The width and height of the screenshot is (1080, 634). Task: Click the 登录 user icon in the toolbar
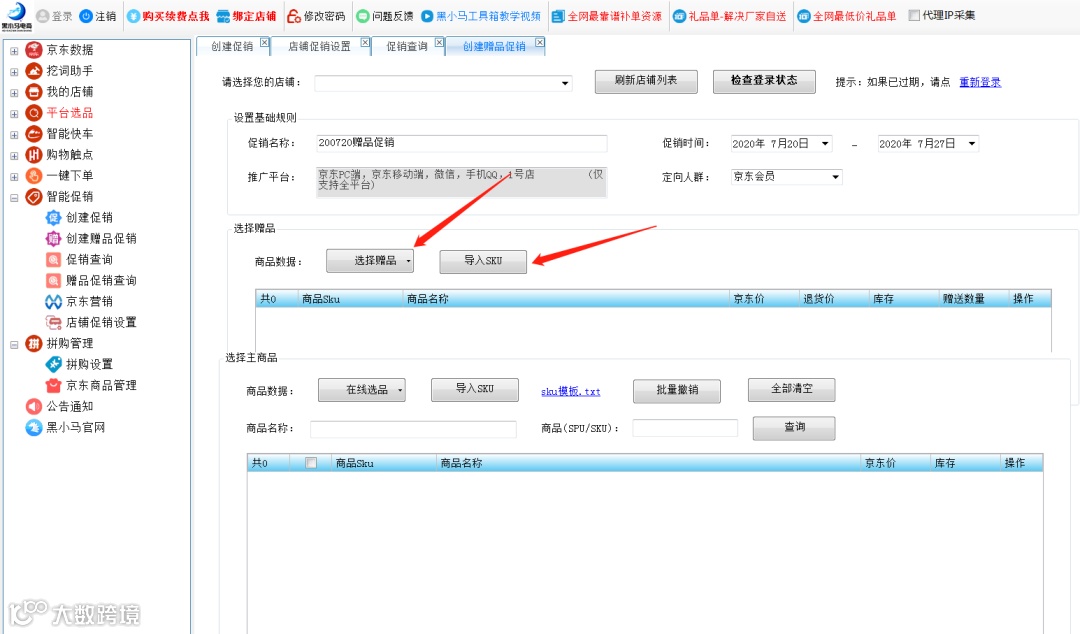point(43,16)
